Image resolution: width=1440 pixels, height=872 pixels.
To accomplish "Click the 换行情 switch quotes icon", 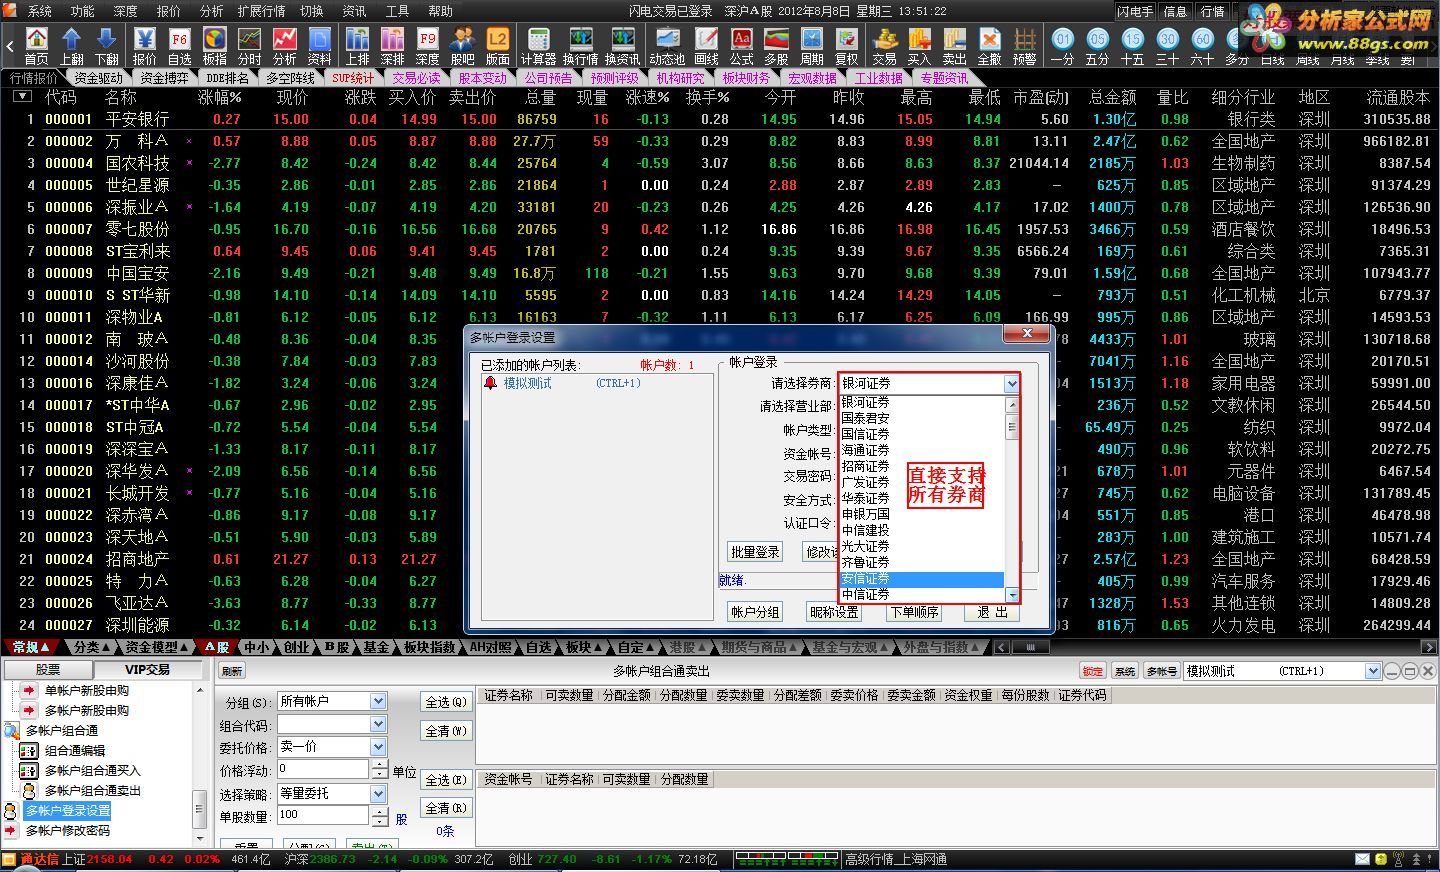I will coord(580,45).
